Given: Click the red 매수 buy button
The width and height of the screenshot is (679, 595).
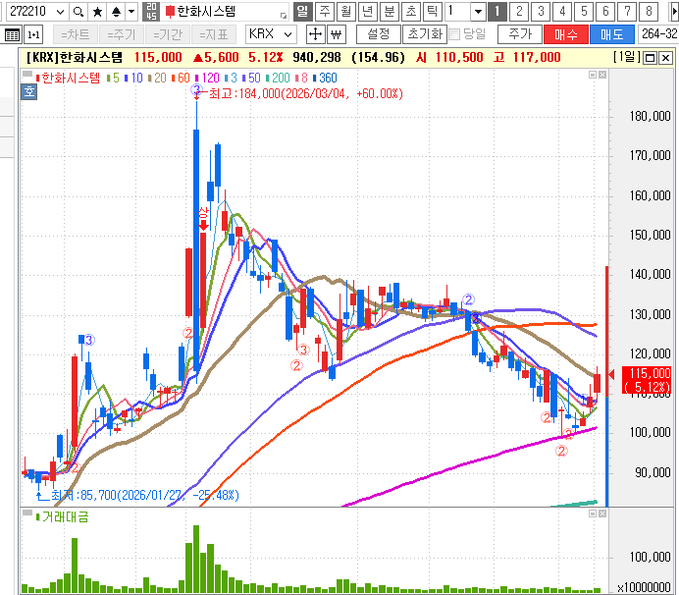Looking at the screenshot, I should click(x=566, y=34).
